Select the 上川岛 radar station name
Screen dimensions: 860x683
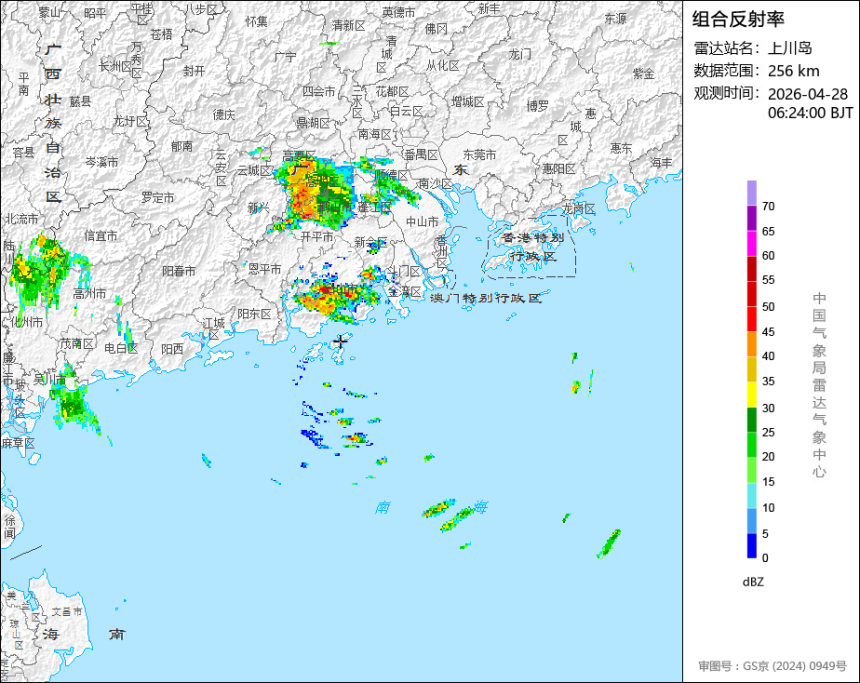pos(790,48)
